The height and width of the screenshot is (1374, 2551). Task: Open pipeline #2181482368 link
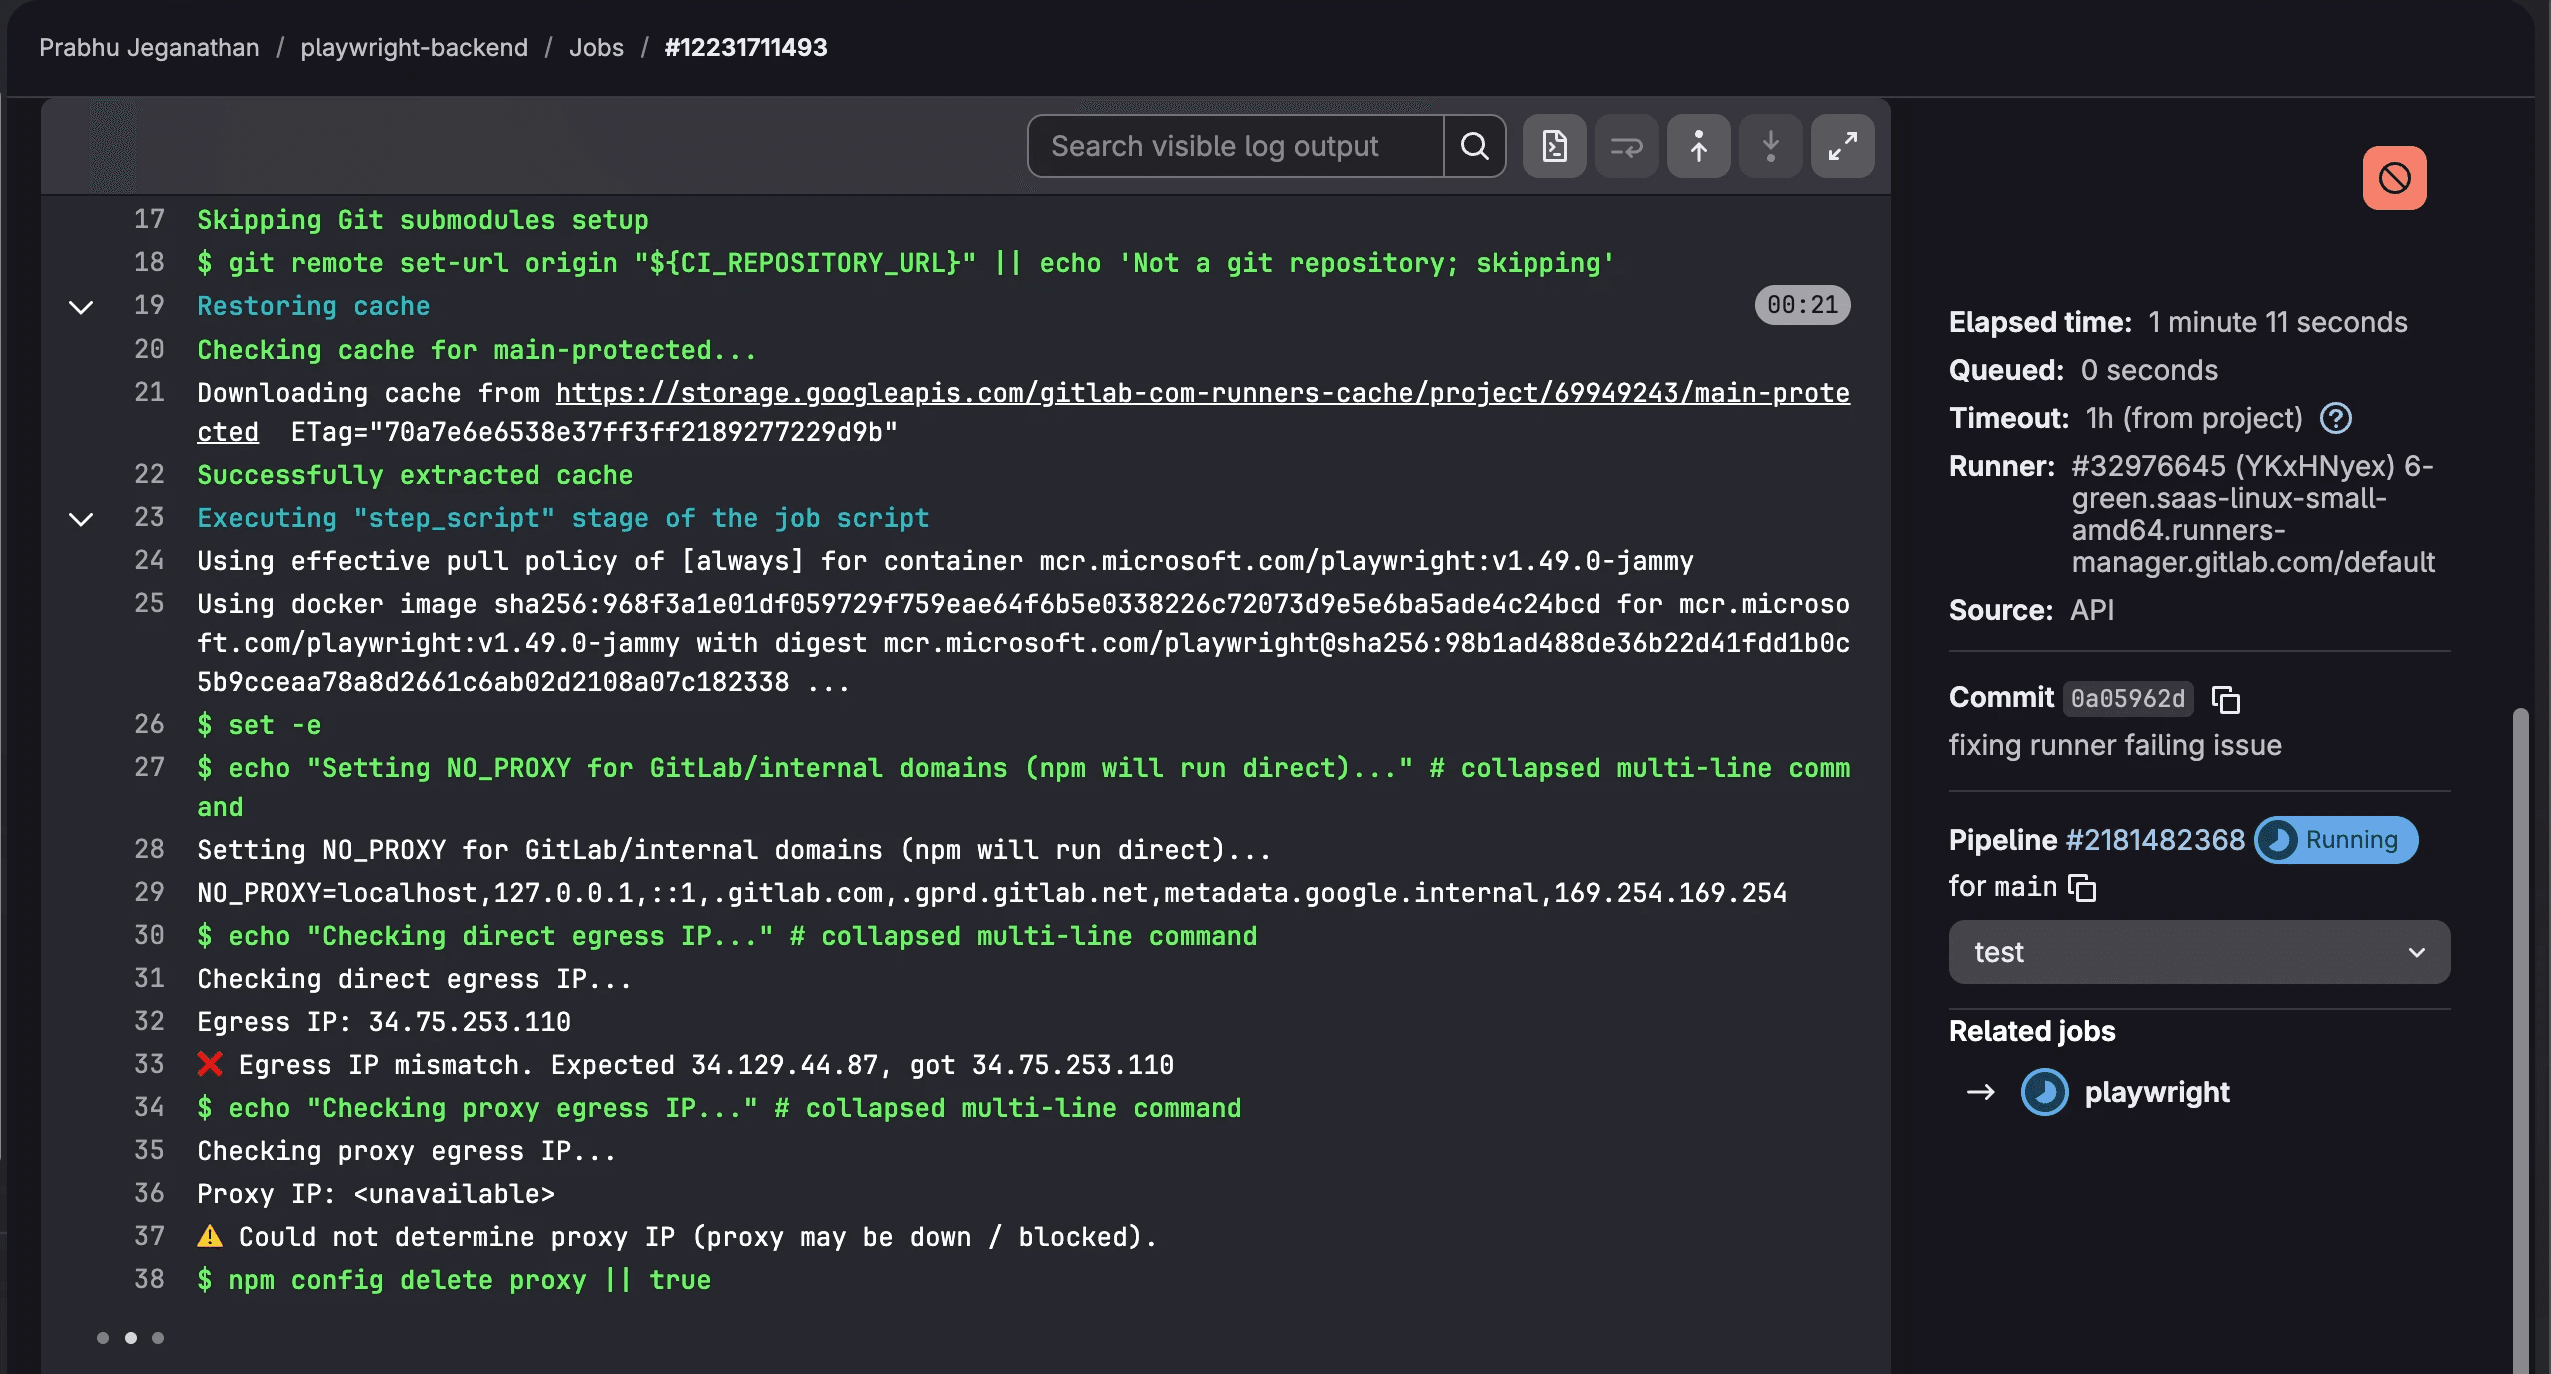click(2155, 840)
